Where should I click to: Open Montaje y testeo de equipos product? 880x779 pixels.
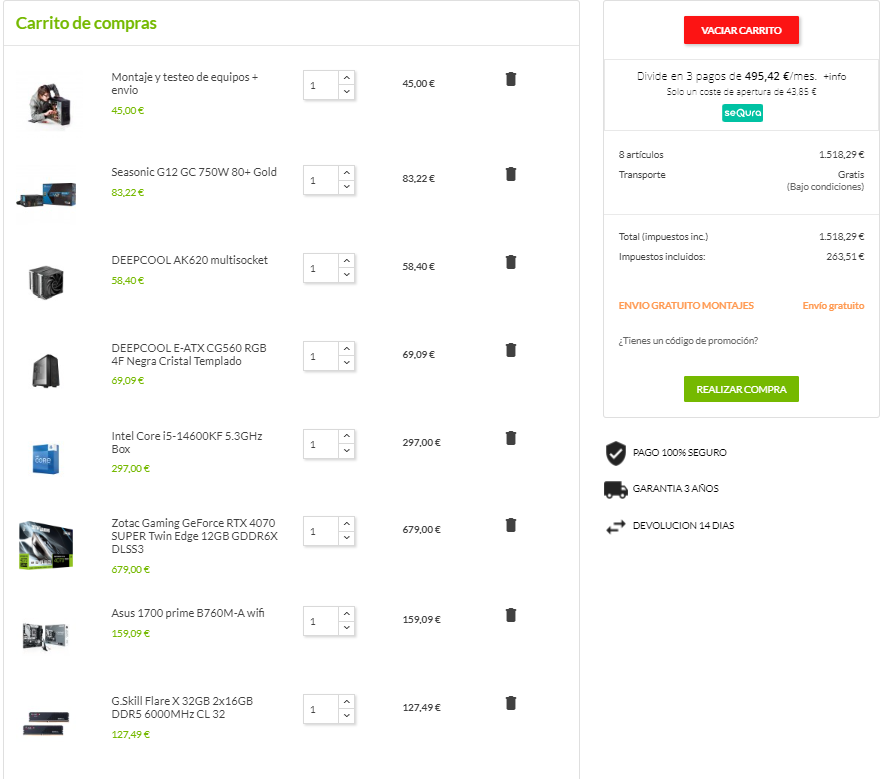click(x=185, y=84)
